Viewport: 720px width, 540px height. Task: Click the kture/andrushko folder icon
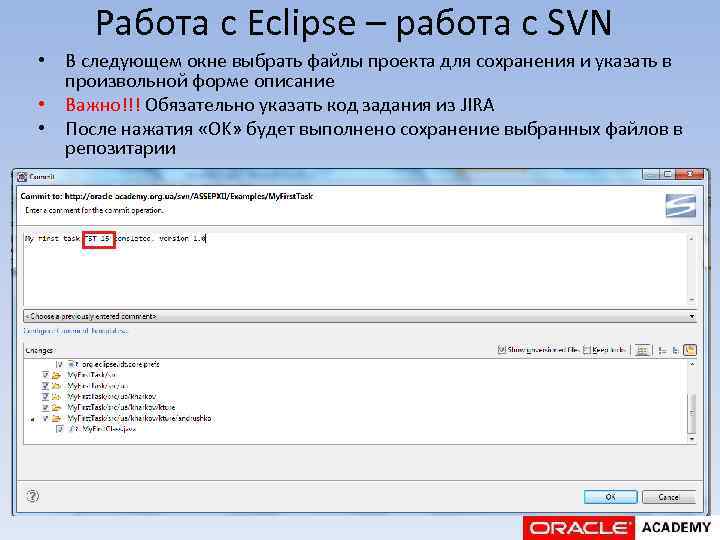coord(56,418)
